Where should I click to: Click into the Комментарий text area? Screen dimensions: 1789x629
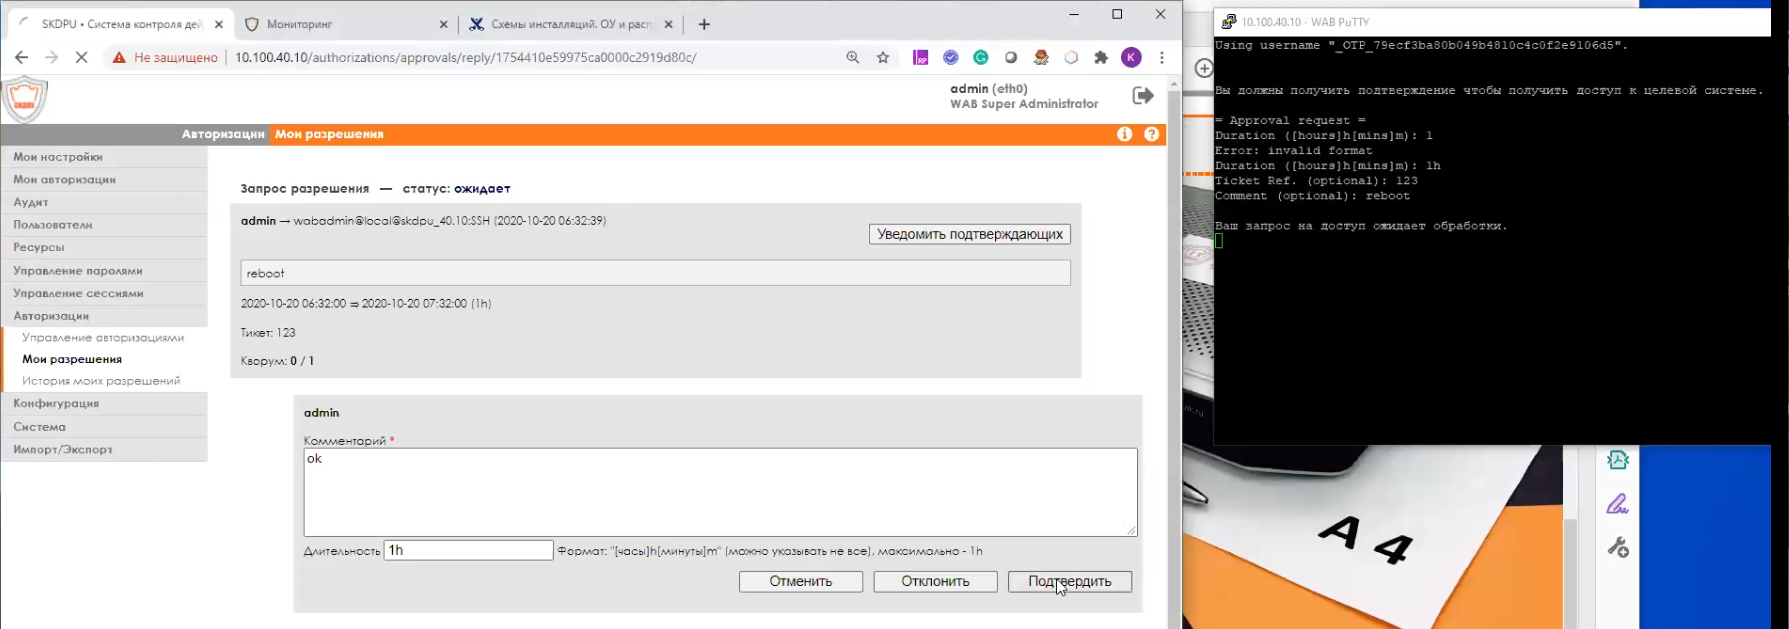720,492
